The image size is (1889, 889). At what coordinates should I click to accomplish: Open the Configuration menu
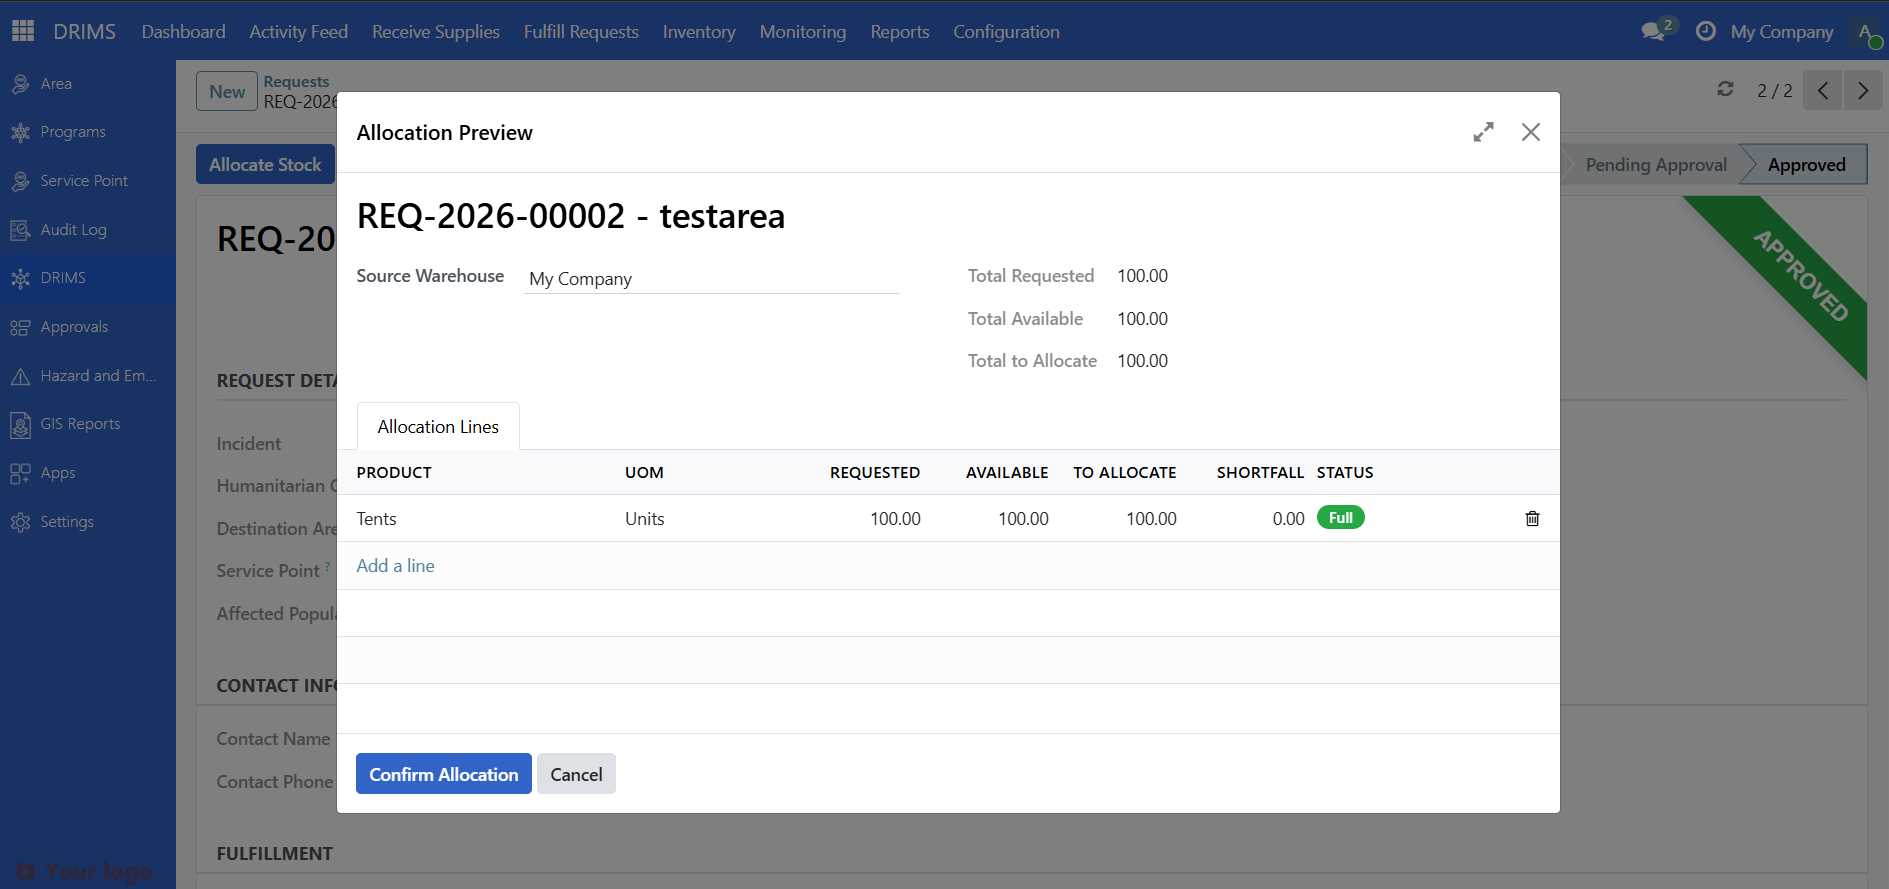coord(1006,31)
